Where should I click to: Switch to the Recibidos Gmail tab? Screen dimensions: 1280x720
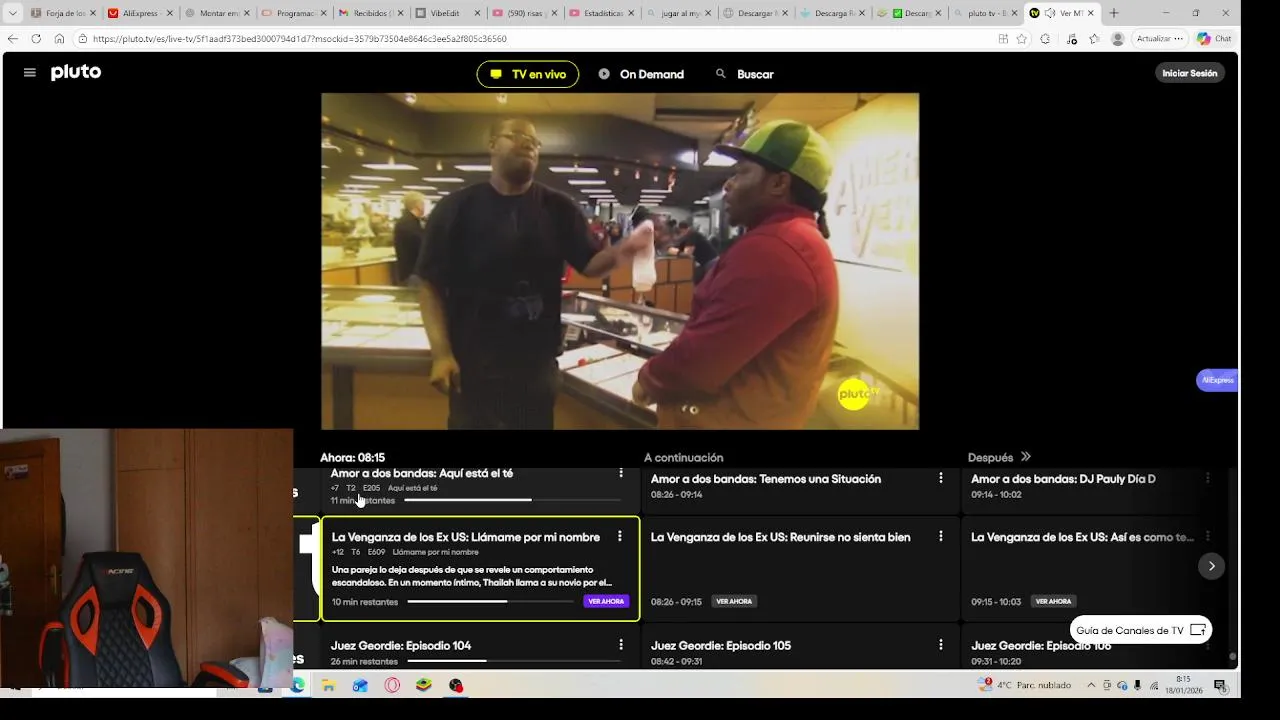(x=369, y=13)
